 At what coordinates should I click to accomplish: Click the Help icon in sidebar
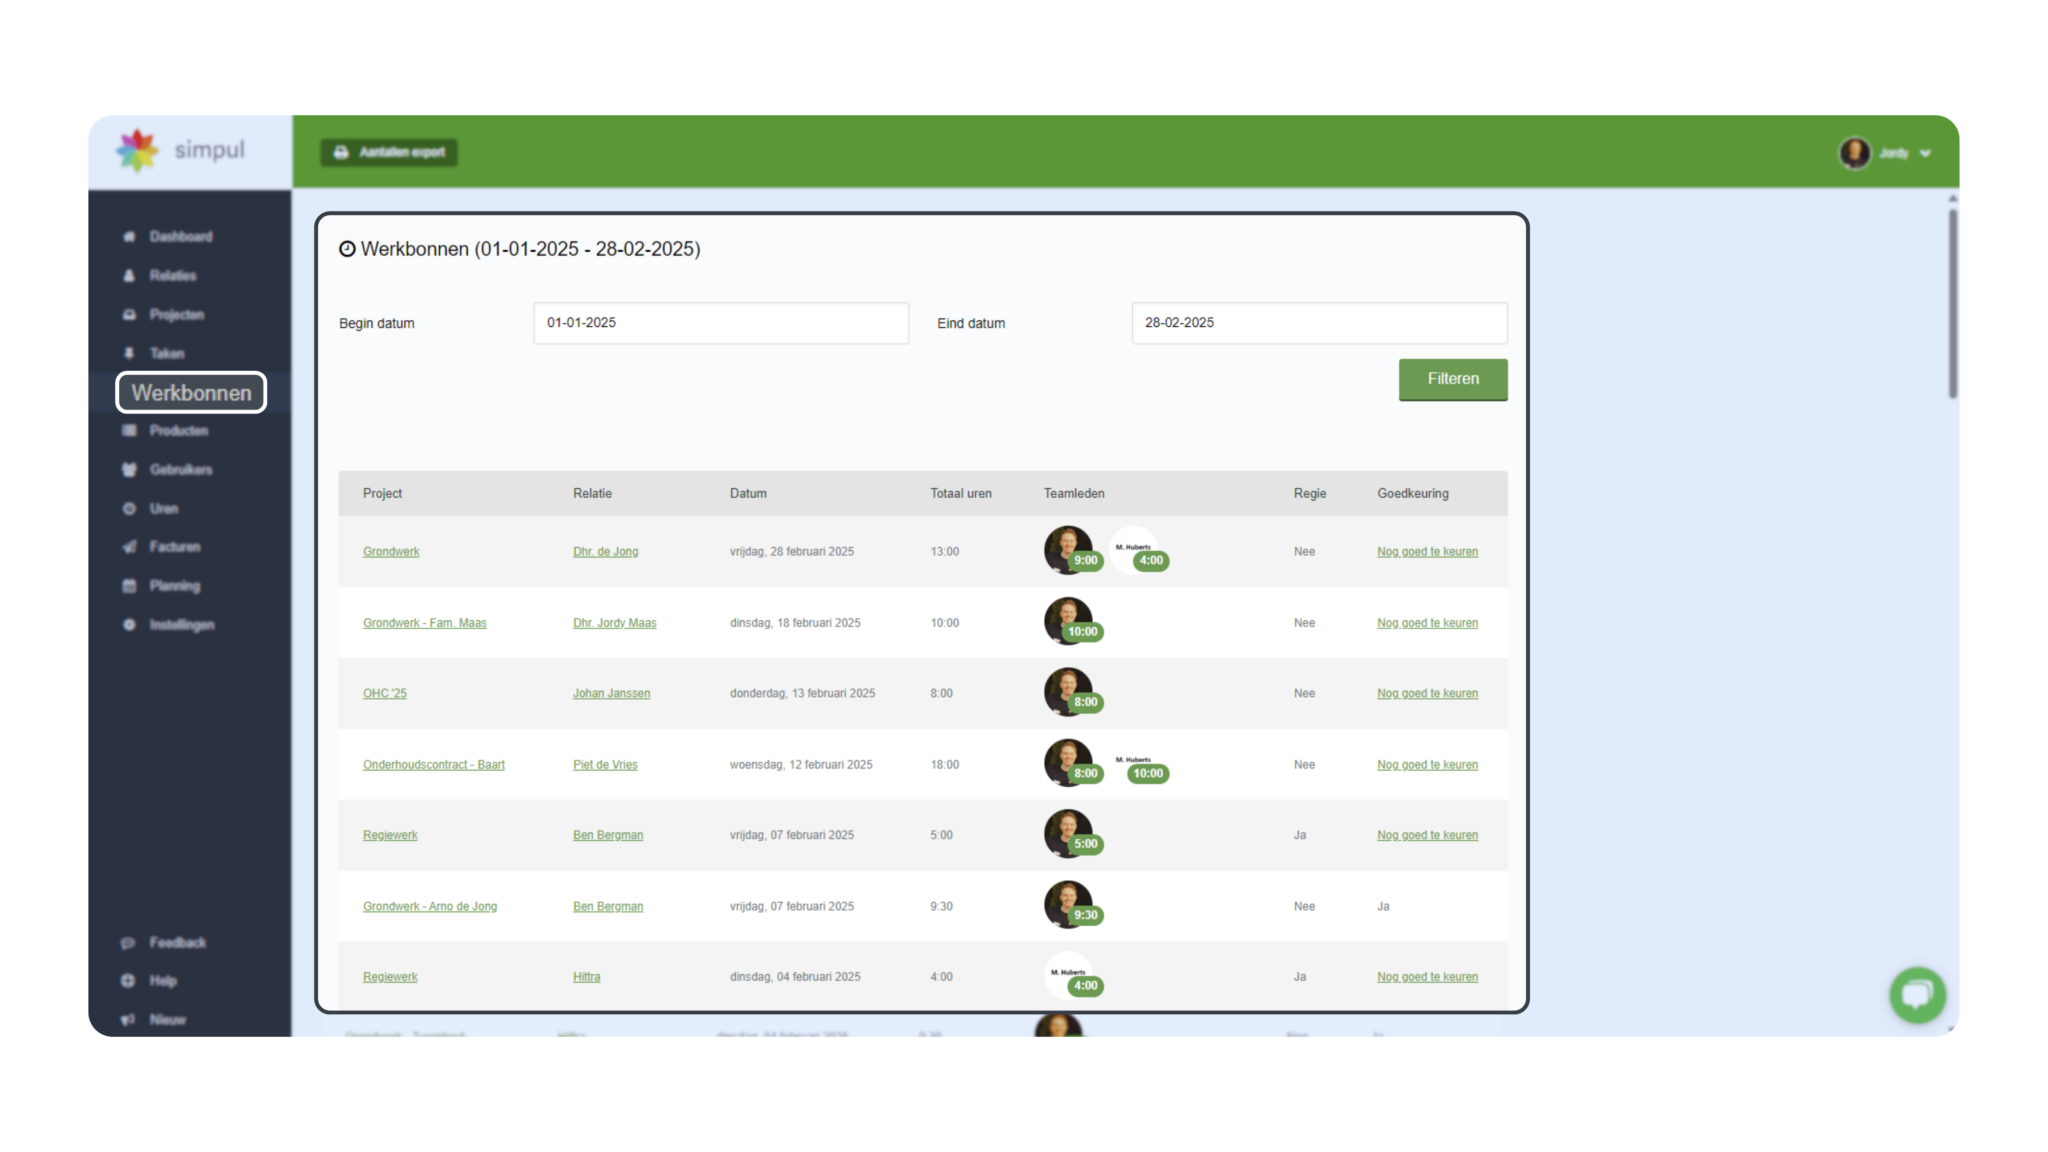128,981
